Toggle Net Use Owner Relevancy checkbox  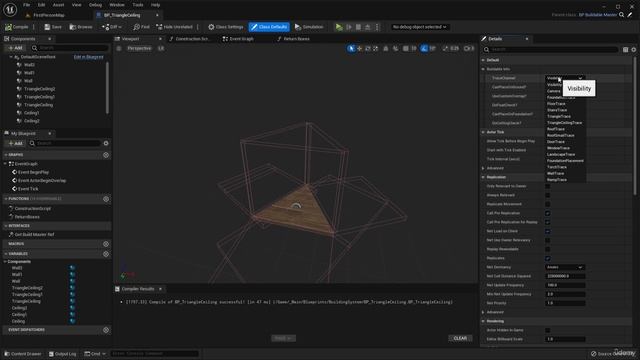(548, 240)
